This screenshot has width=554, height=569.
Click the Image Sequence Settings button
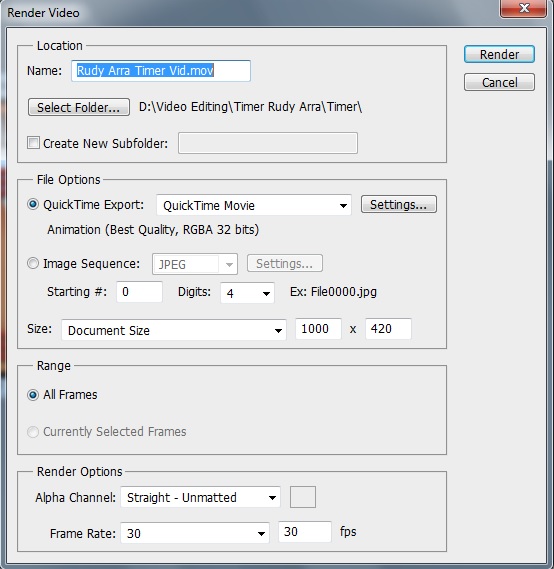tap(284, 263)
